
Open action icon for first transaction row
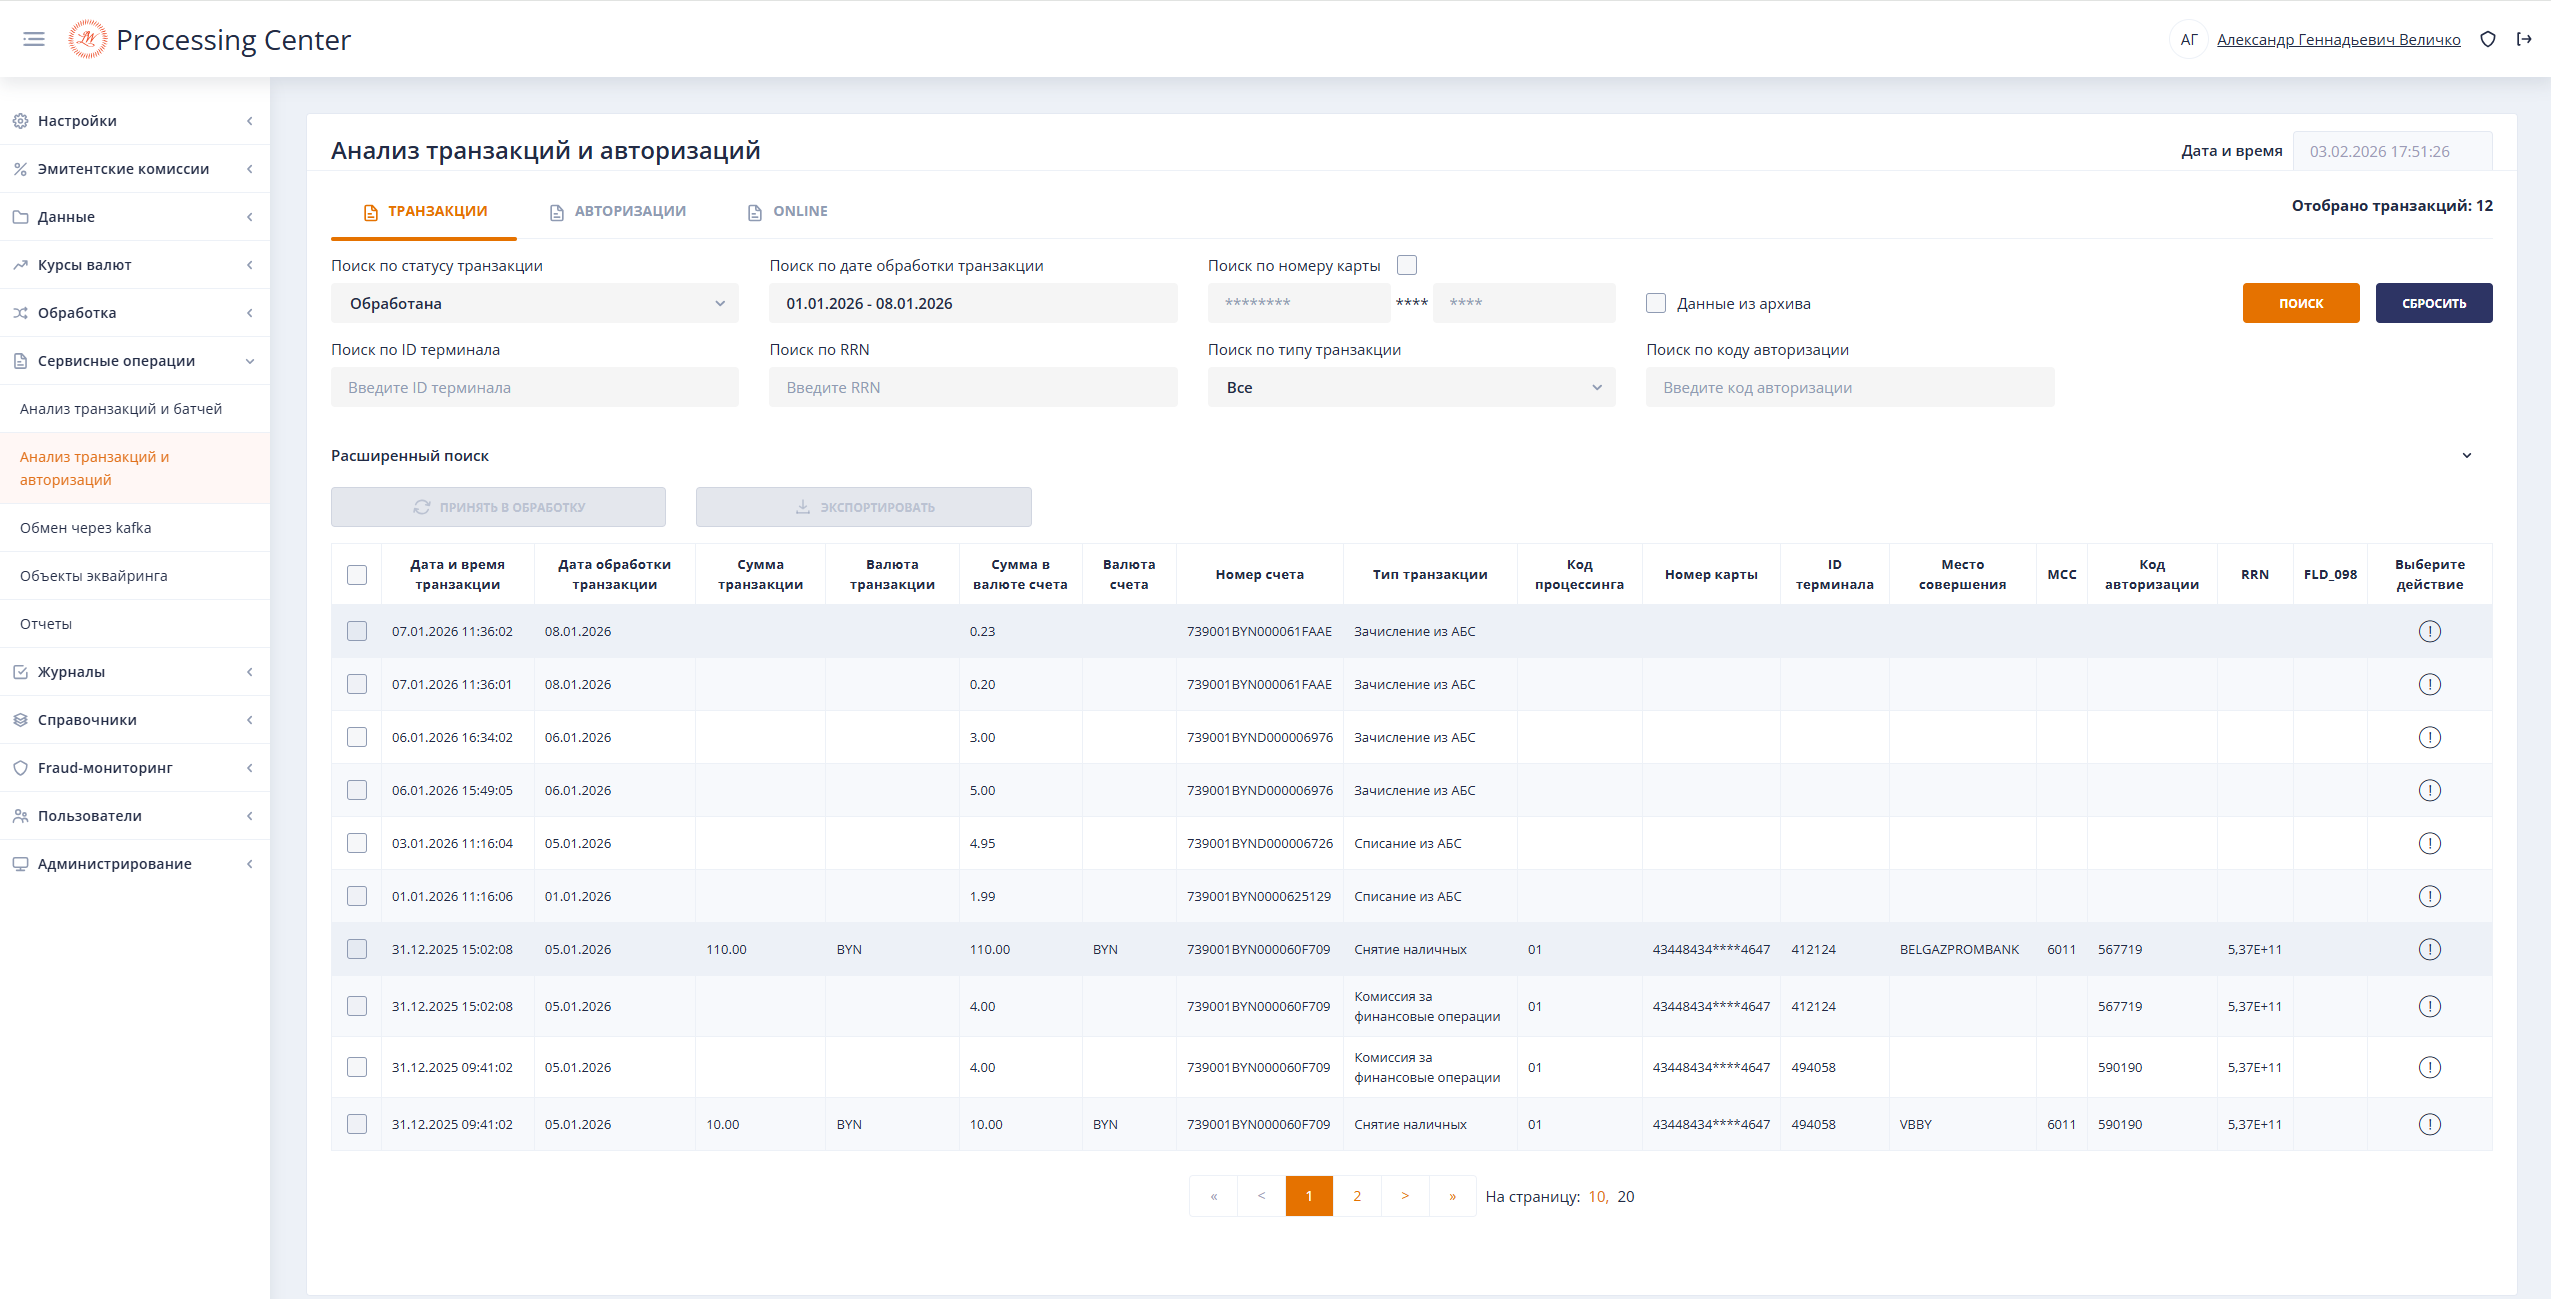pyautogui.click(x=2429, y=631)
